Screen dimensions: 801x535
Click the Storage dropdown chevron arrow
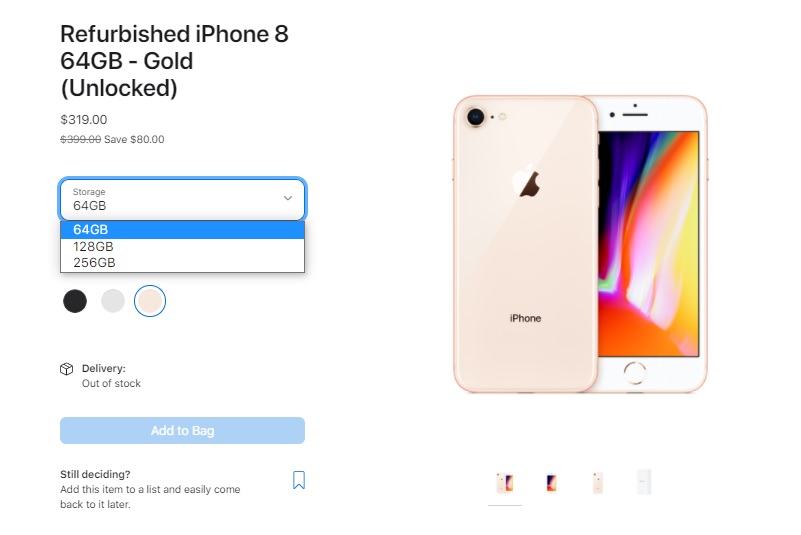(x=288, y=198)
